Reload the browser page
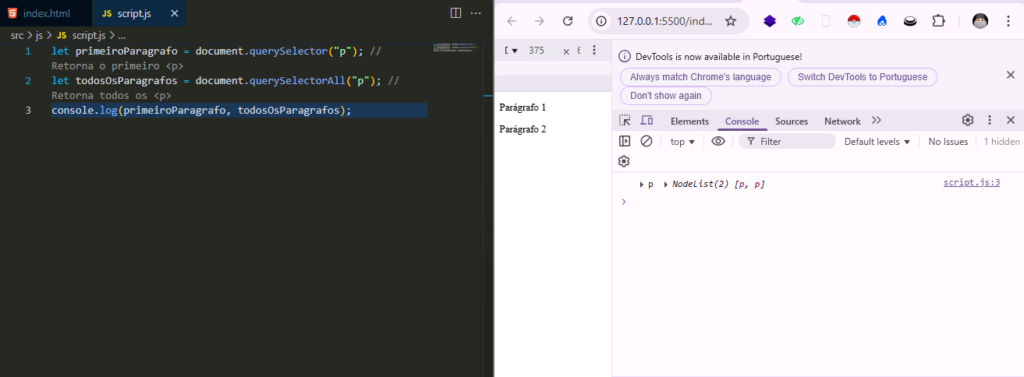Image resolution: width=1024 pixels, height=377 pixels. point(568,21)
